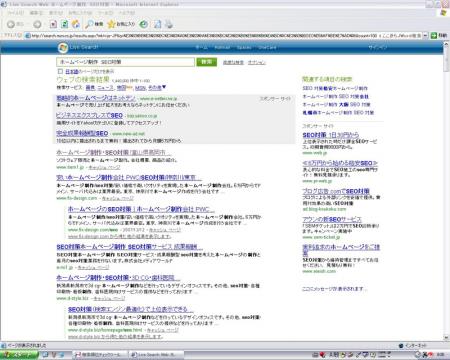Click the Refresh page icon
The image size is (450, 360).
click(65, 24)
